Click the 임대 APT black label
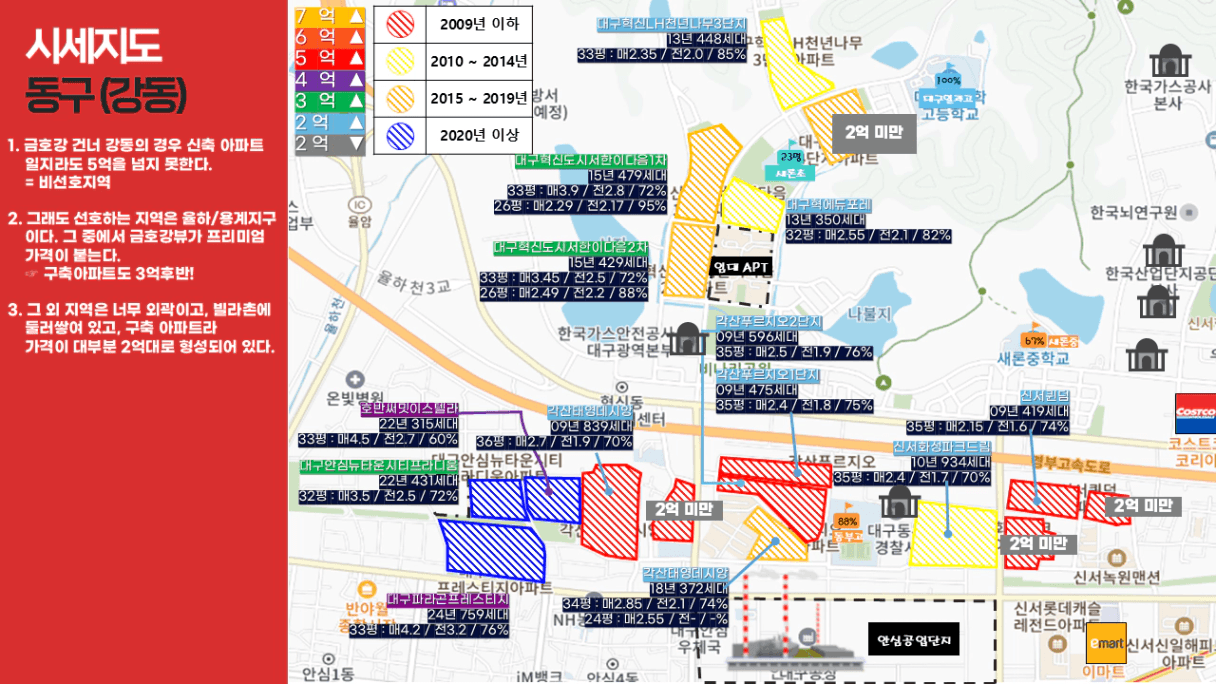The height and width of the screenshot is (684, 1216). (740, 268)
